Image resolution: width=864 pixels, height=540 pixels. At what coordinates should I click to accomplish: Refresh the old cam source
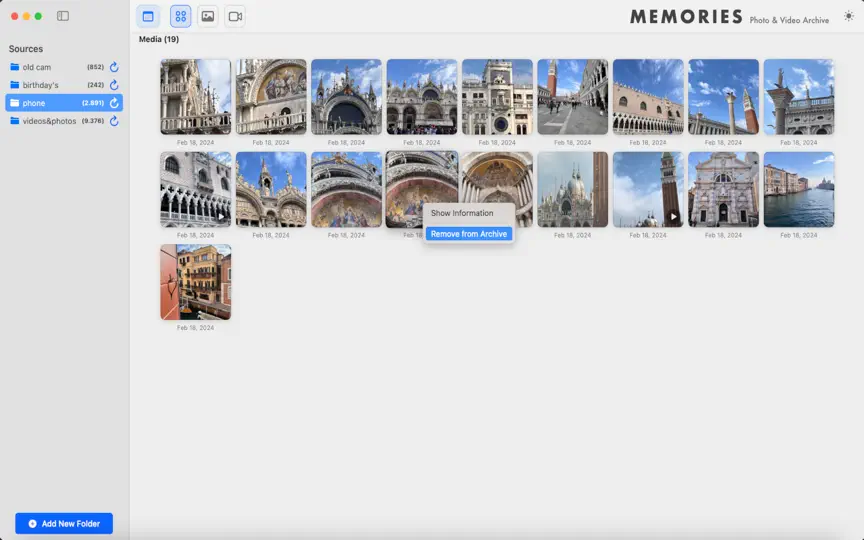(114, 67)
